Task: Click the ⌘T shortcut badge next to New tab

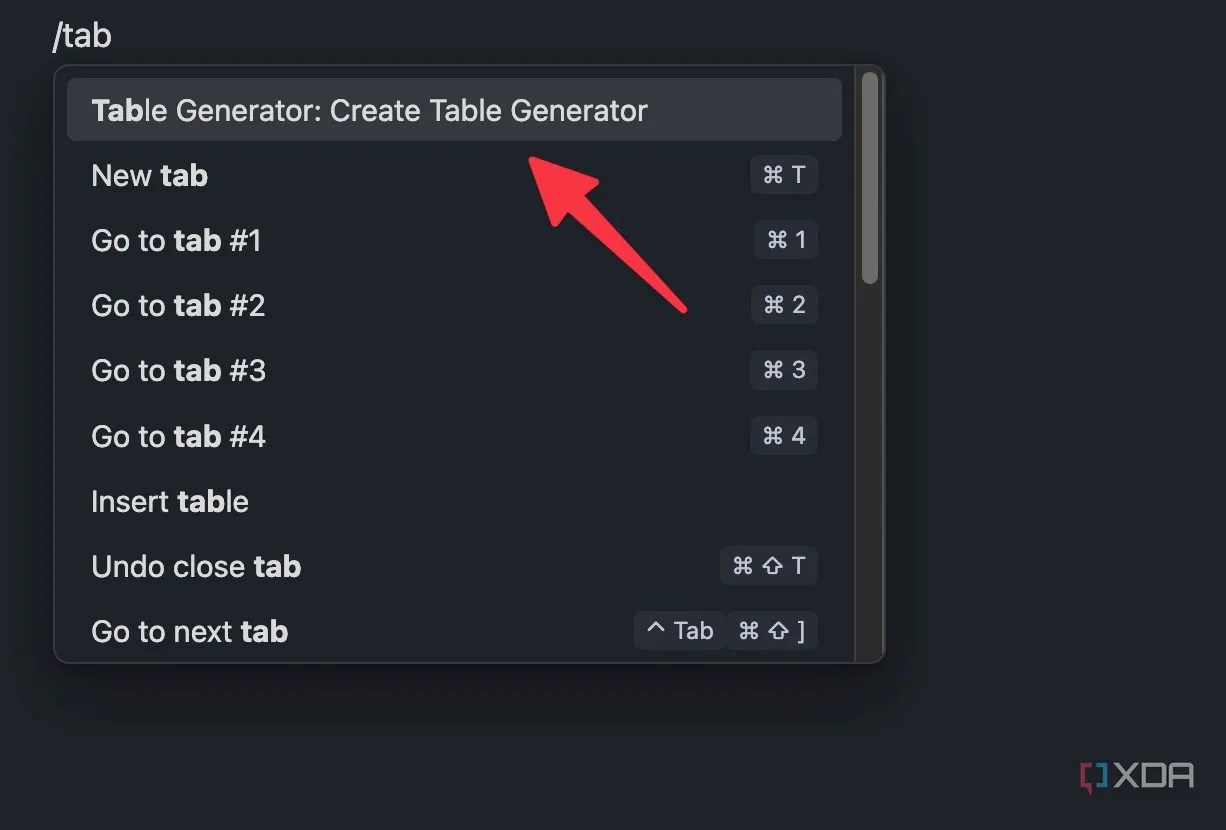Action: 784,174
